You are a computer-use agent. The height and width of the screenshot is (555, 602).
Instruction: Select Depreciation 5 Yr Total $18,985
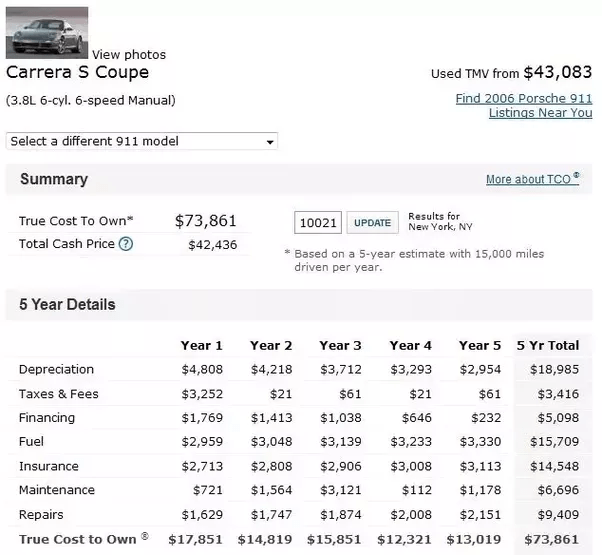click(554, 369)
